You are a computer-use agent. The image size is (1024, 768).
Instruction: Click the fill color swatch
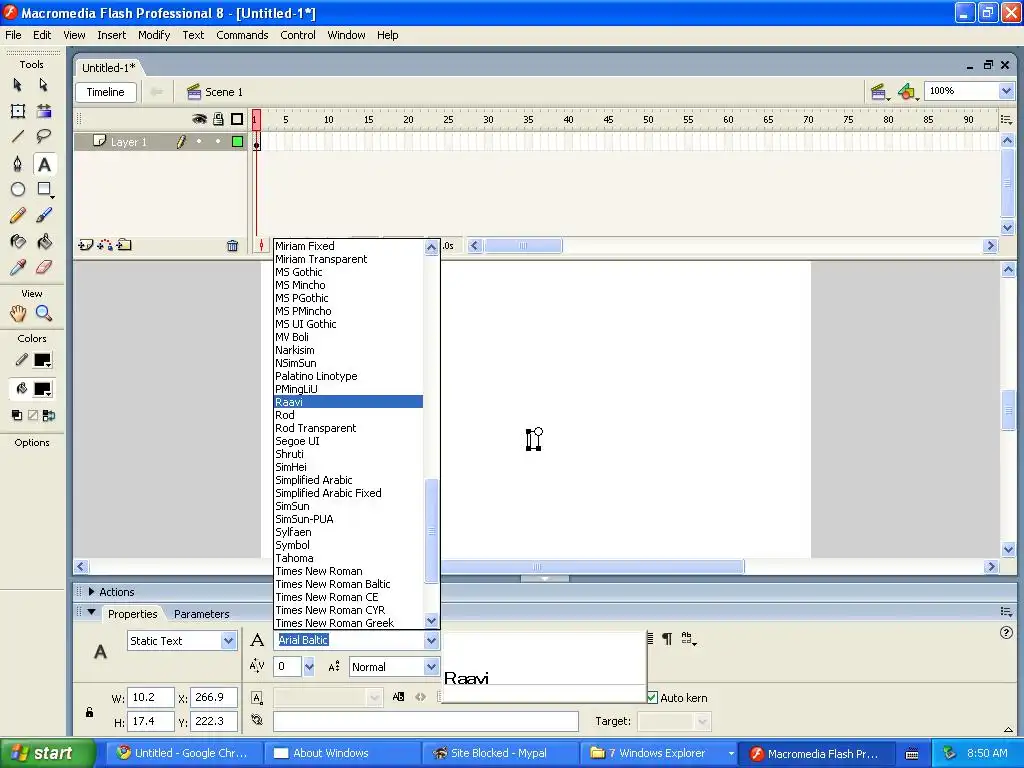pyautogui.click(x=42, y=389)
